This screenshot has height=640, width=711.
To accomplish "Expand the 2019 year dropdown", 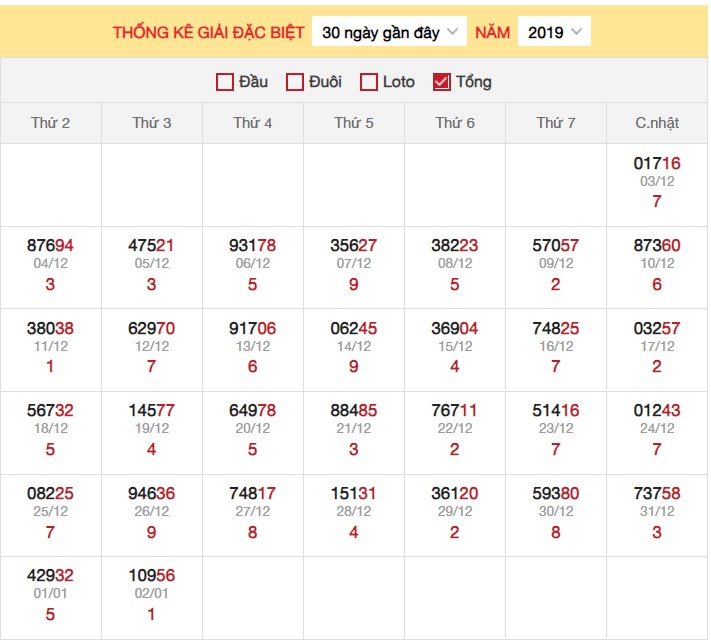I will [554, 32].
